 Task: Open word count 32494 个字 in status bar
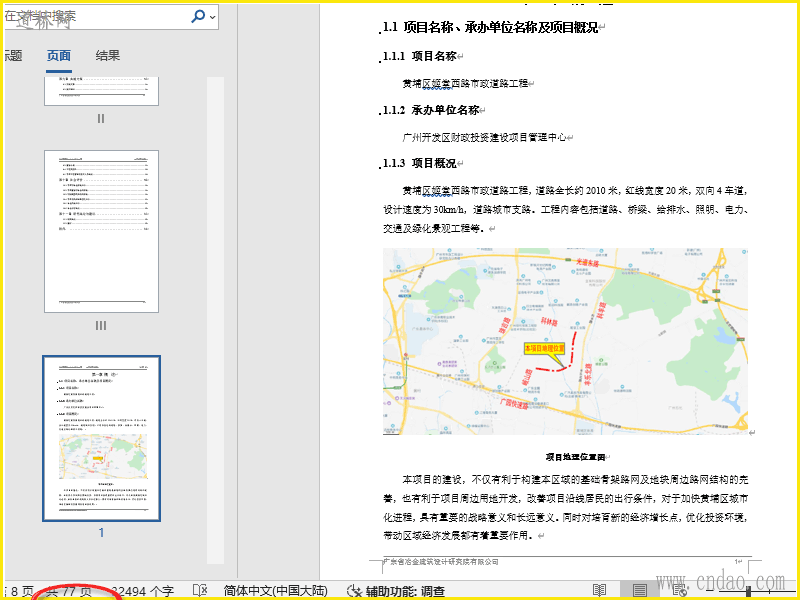140,591
